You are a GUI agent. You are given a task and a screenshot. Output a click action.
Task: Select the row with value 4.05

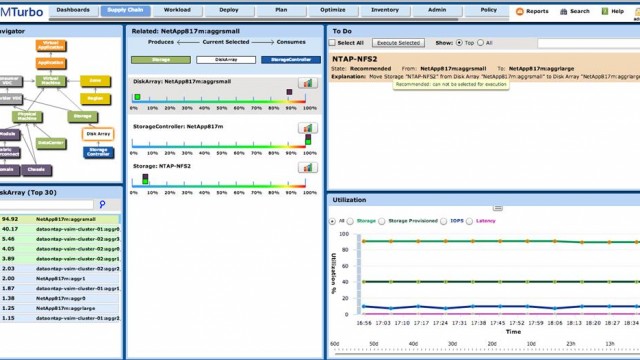(60, 249)
